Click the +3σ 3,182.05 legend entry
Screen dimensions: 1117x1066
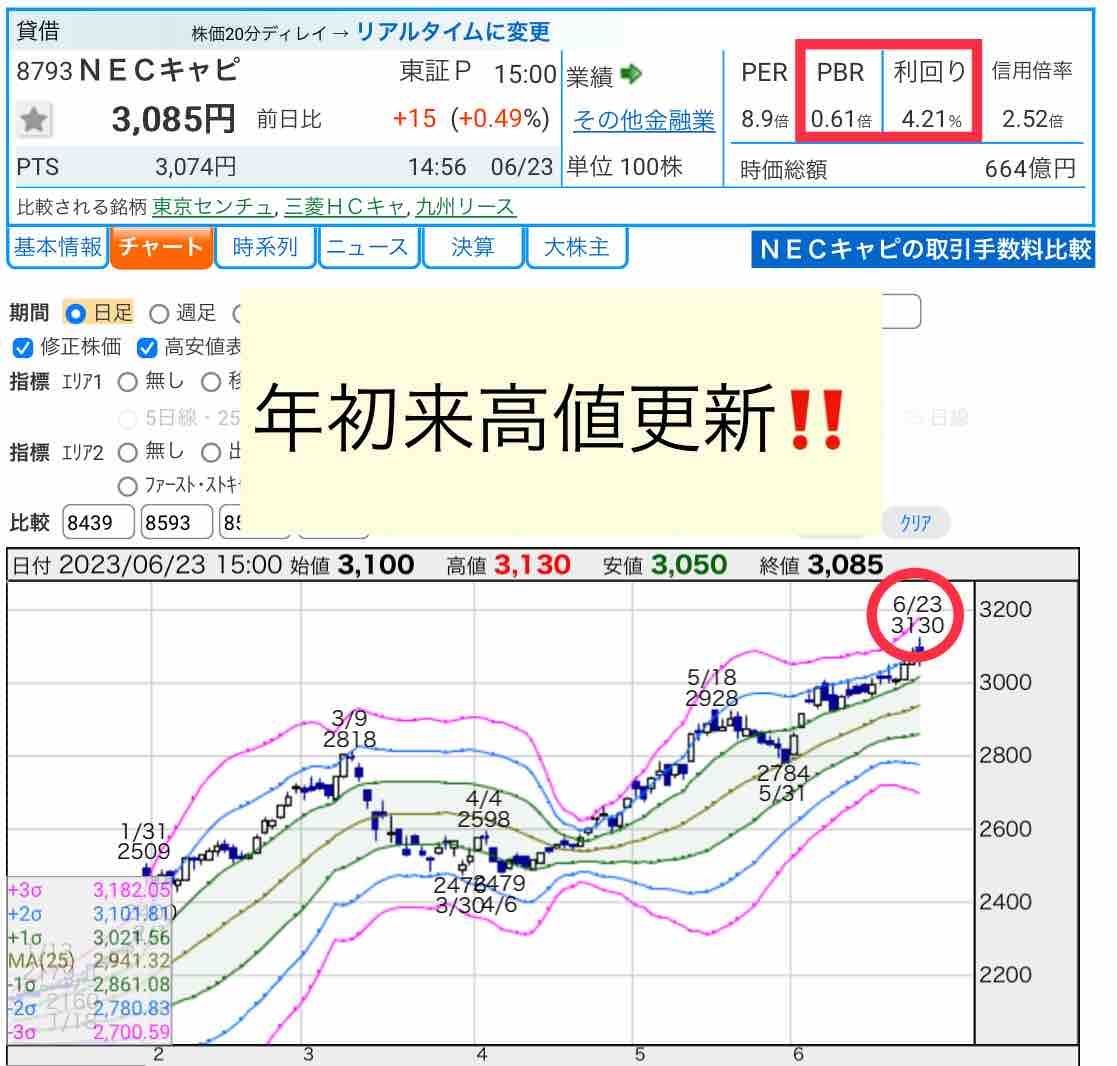(89, 889)
